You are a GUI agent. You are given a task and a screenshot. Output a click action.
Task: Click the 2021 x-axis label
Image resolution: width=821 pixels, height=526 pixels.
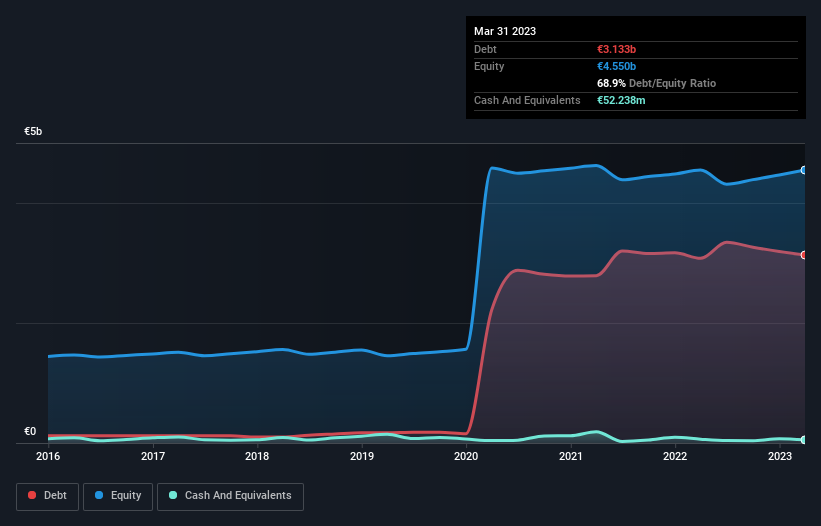(x=571, y=456)
